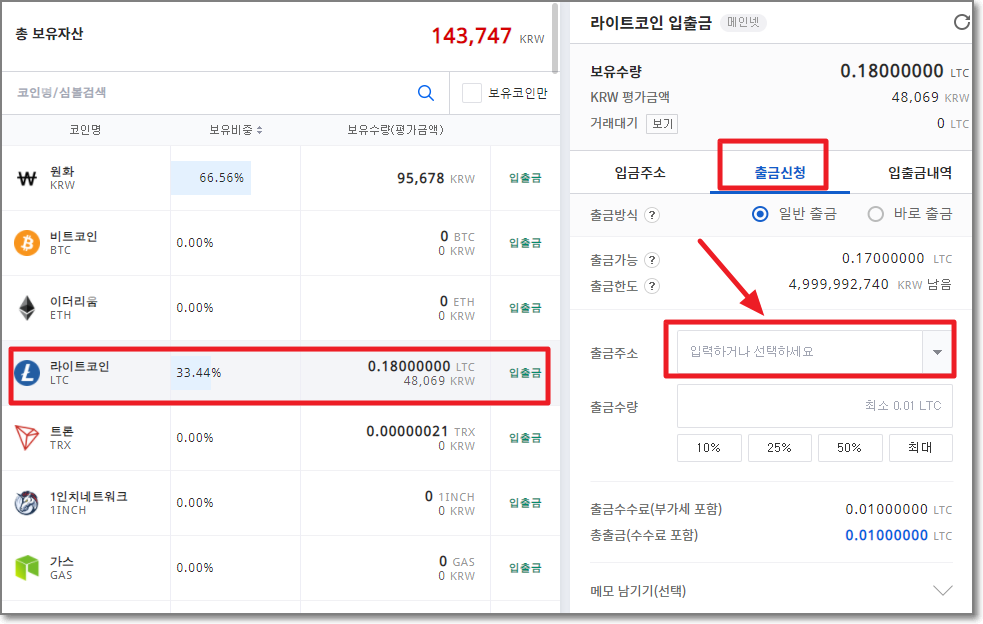
Task: Click the Bitcoin BTC coin icon
Action: pos(27,243)
